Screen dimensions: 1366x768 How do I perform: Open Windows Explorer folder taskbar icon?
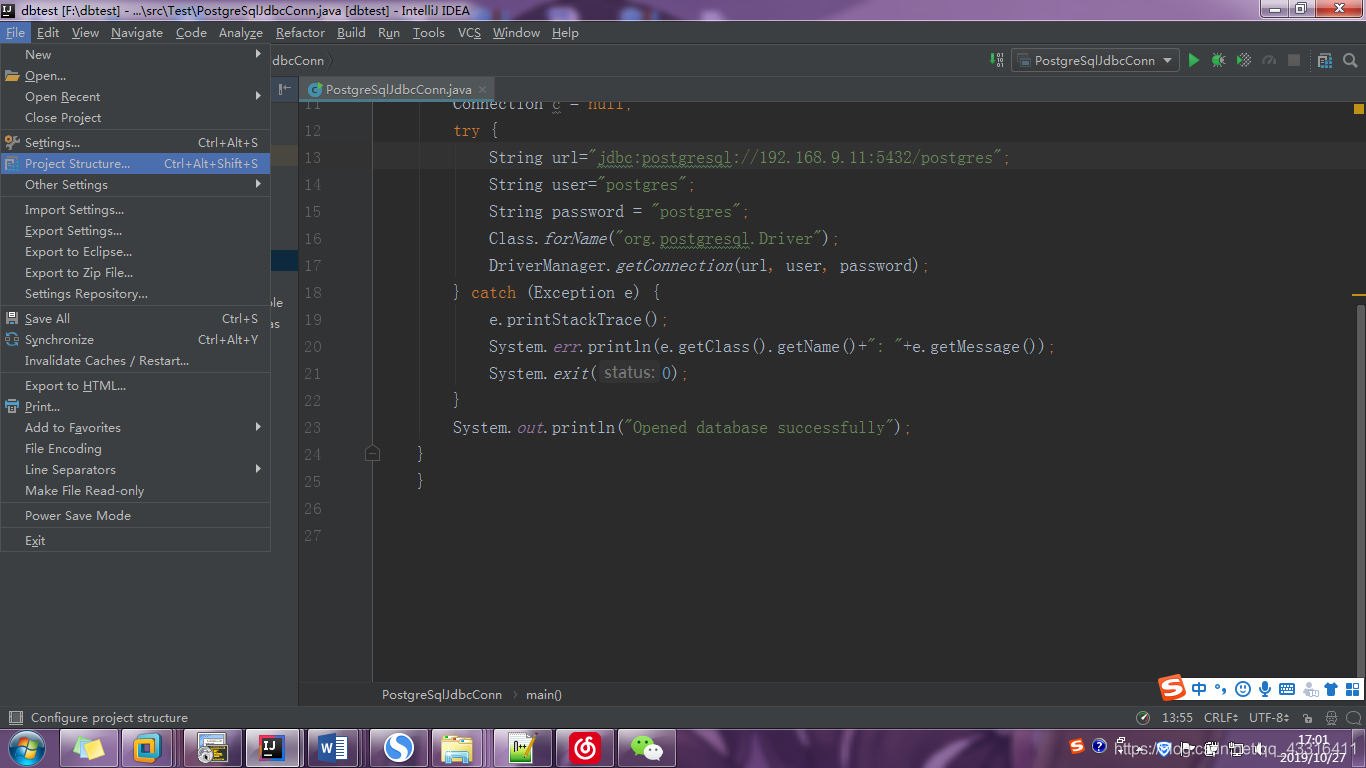[x=459, y=748]
